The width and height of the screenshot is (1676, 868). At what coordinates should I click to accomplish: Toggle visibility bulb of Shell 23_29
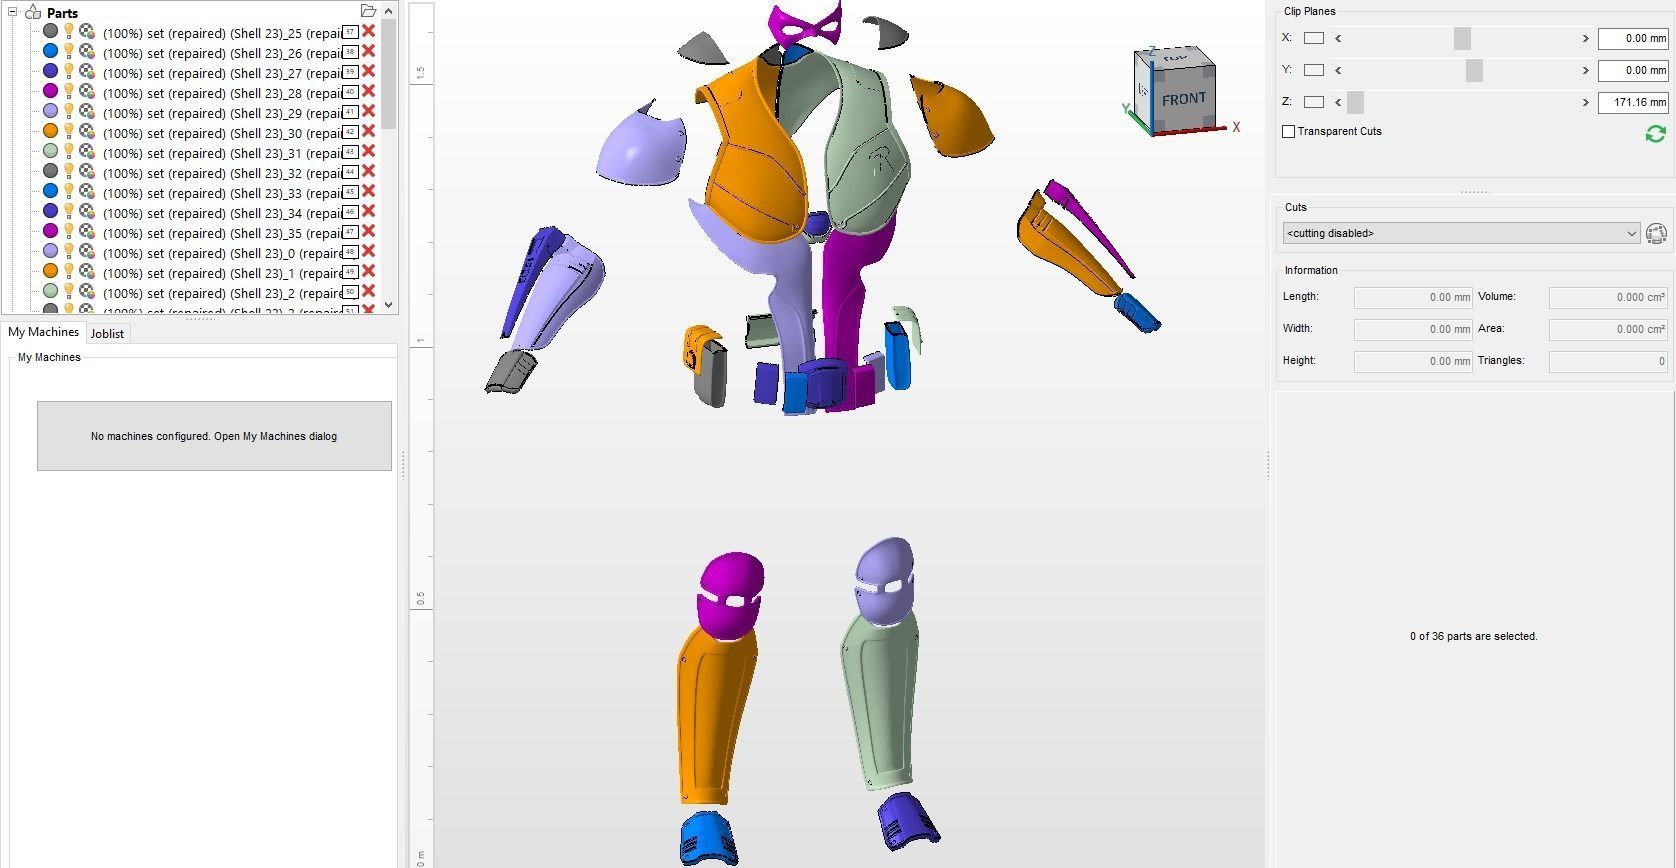point(69,112)
